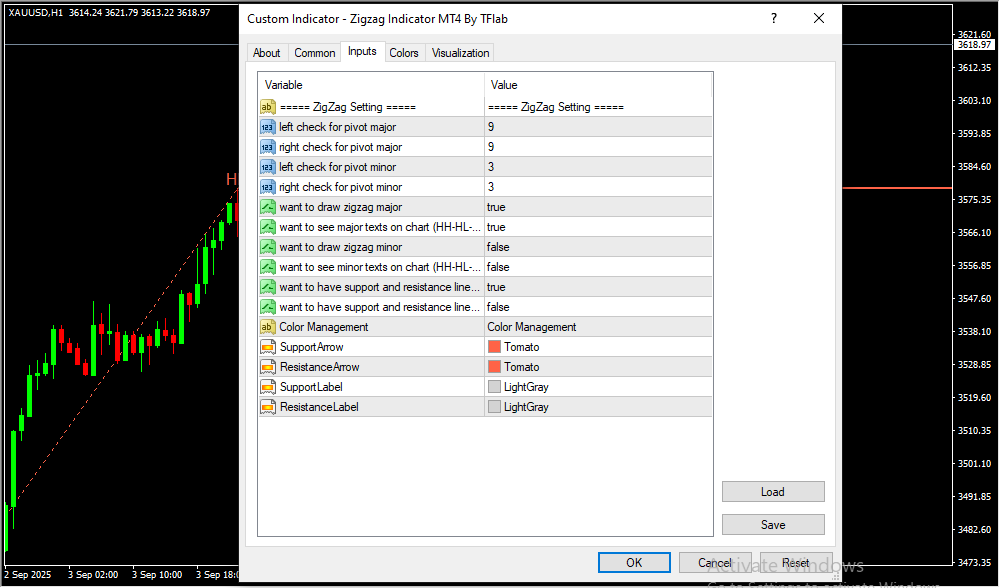Confirm settings with the OK button
This screenshot has width=1000, height=588.
[x=634, y=563]
